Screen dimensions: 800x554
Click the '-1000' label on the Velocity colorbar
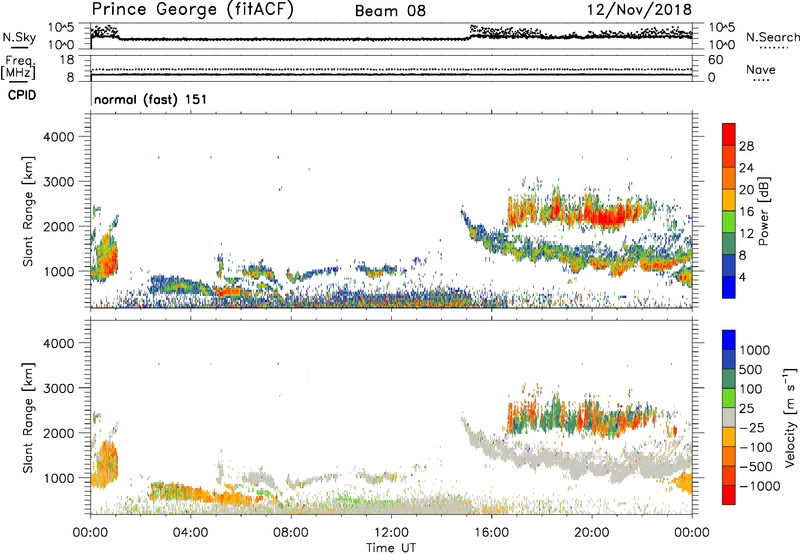pyautogui.click(x=760, y=486)
